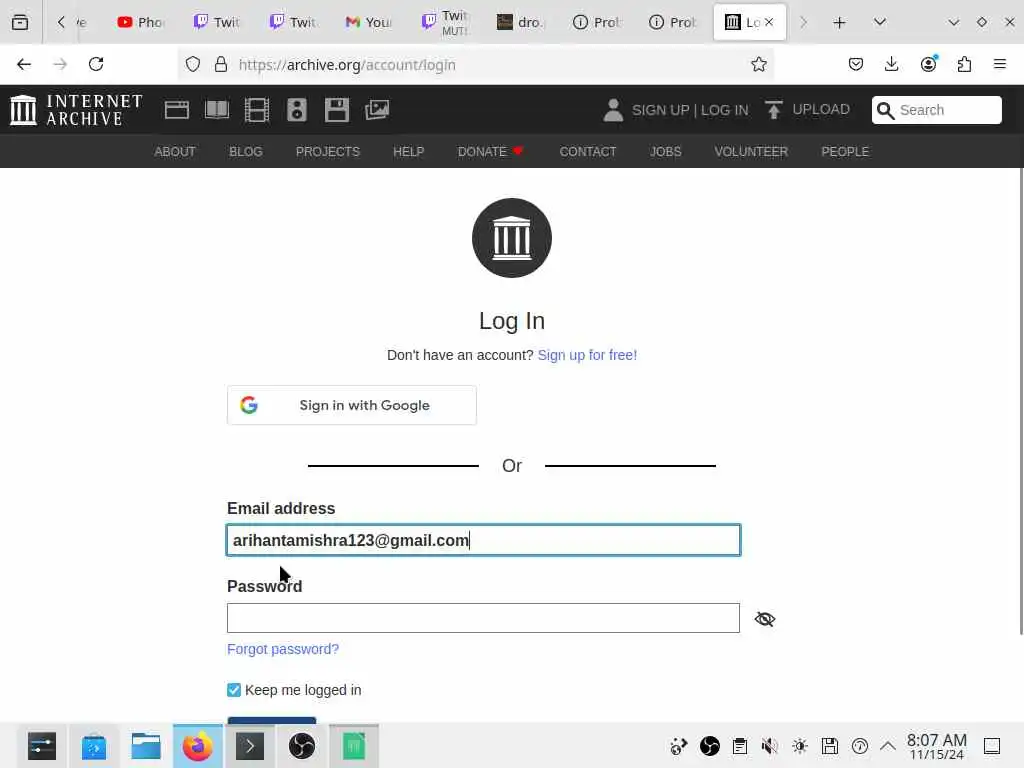1024x768 pixels.
Task: Click SIGN UP in the top bar
Action: pyautogui.click(x=660, y=110)
